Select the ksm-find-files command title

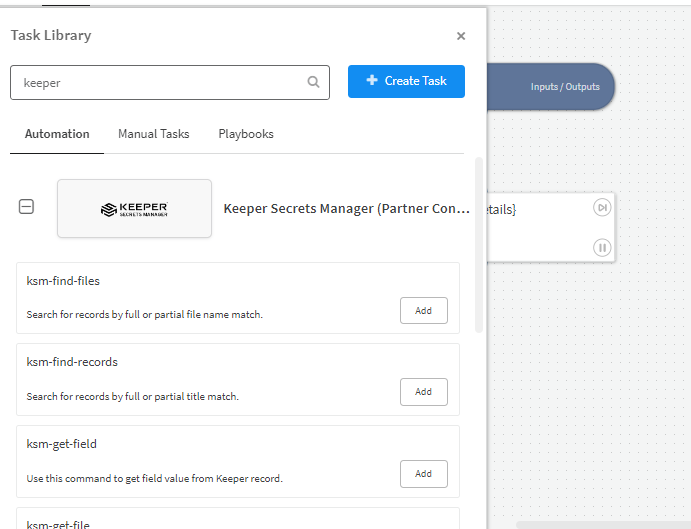pos(63,281)
